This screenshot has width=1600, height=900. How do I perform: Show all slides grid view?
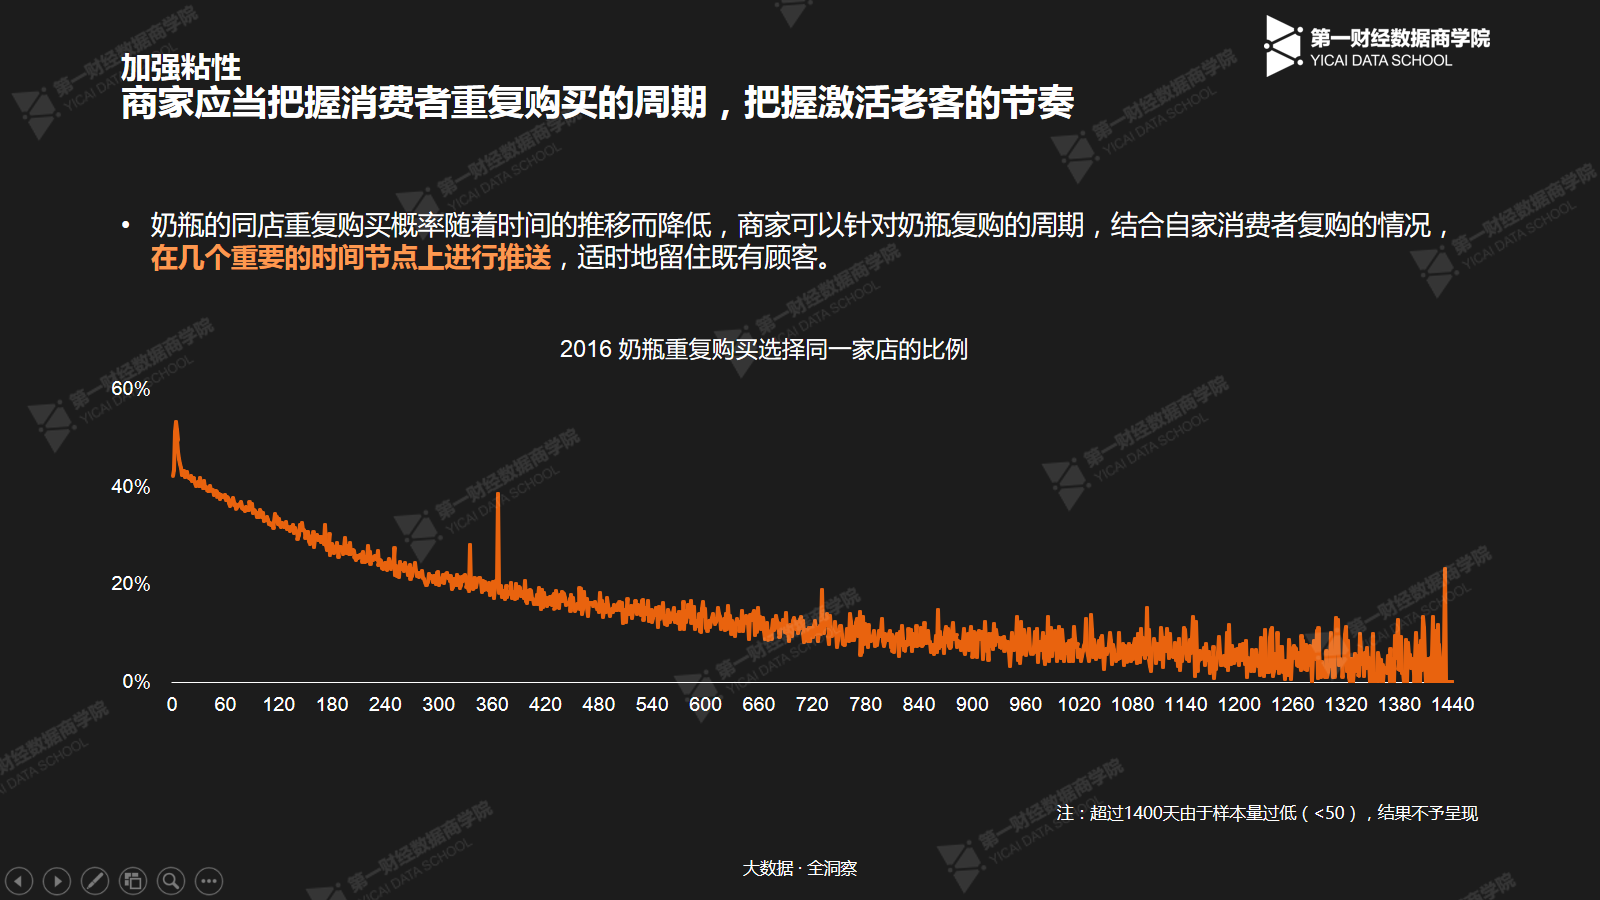click(x=133, y=881)
